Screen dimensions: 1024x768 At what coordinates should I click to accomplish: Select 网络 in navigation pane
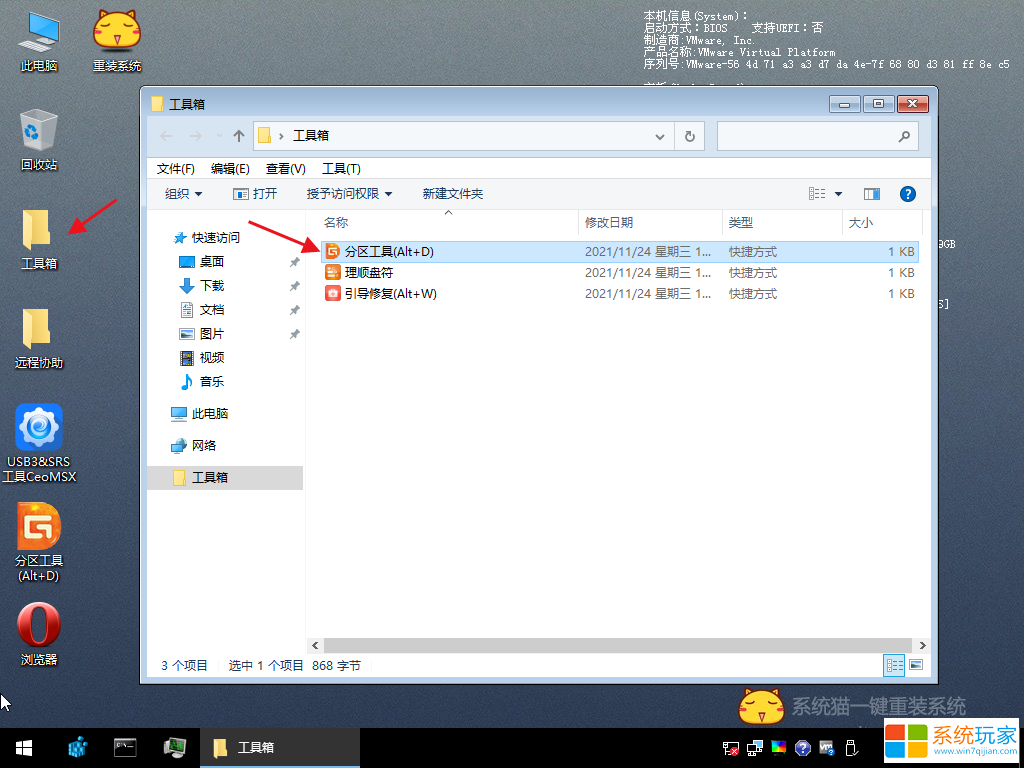point(193,445)
